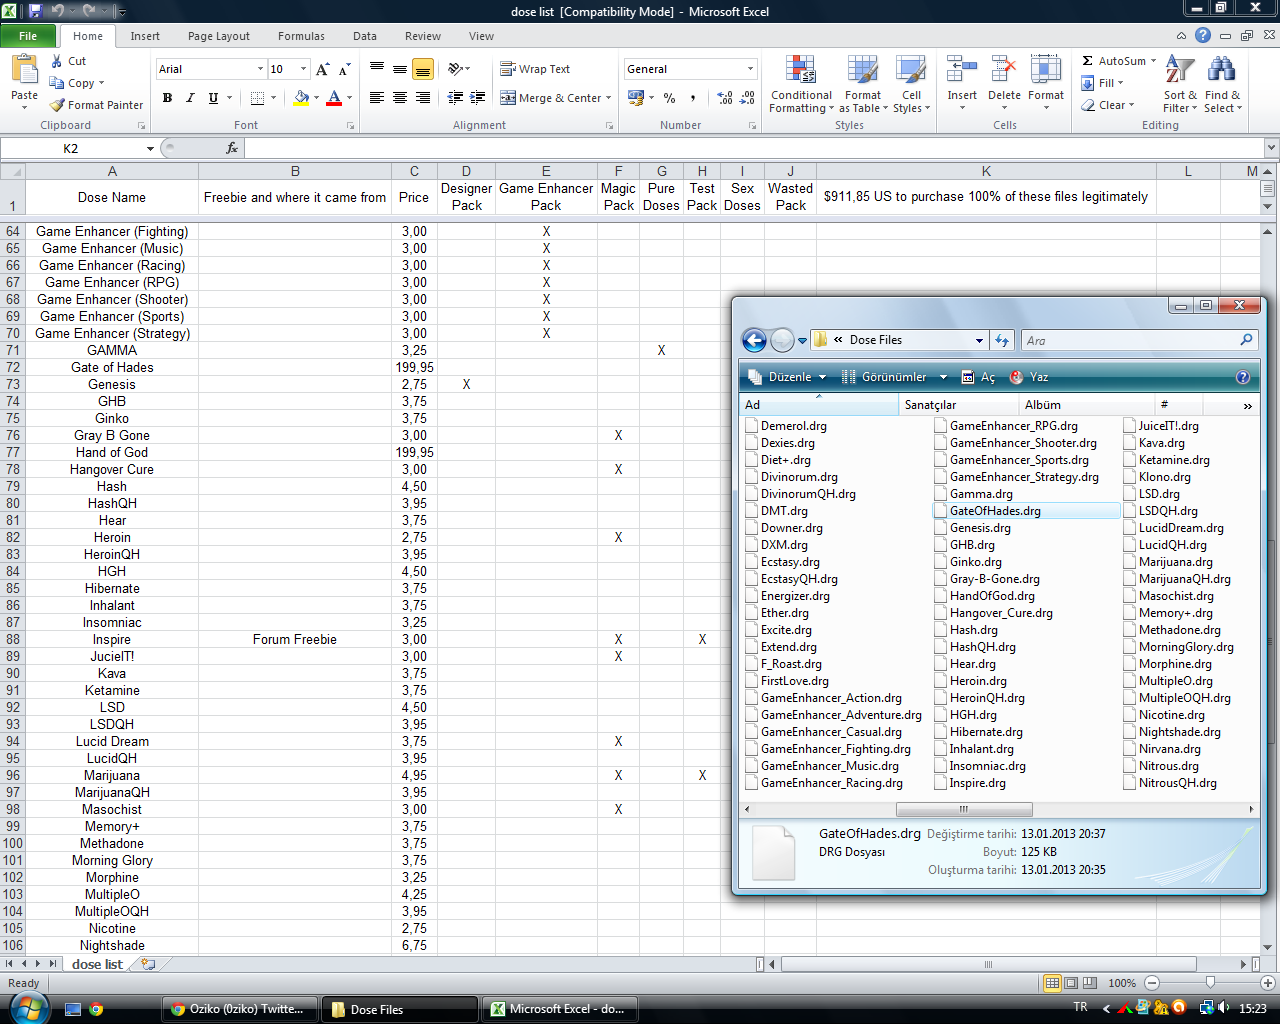
Task: Open Oziko Twitter Chrome taskbar button
Action: [x=240, y=1009]
